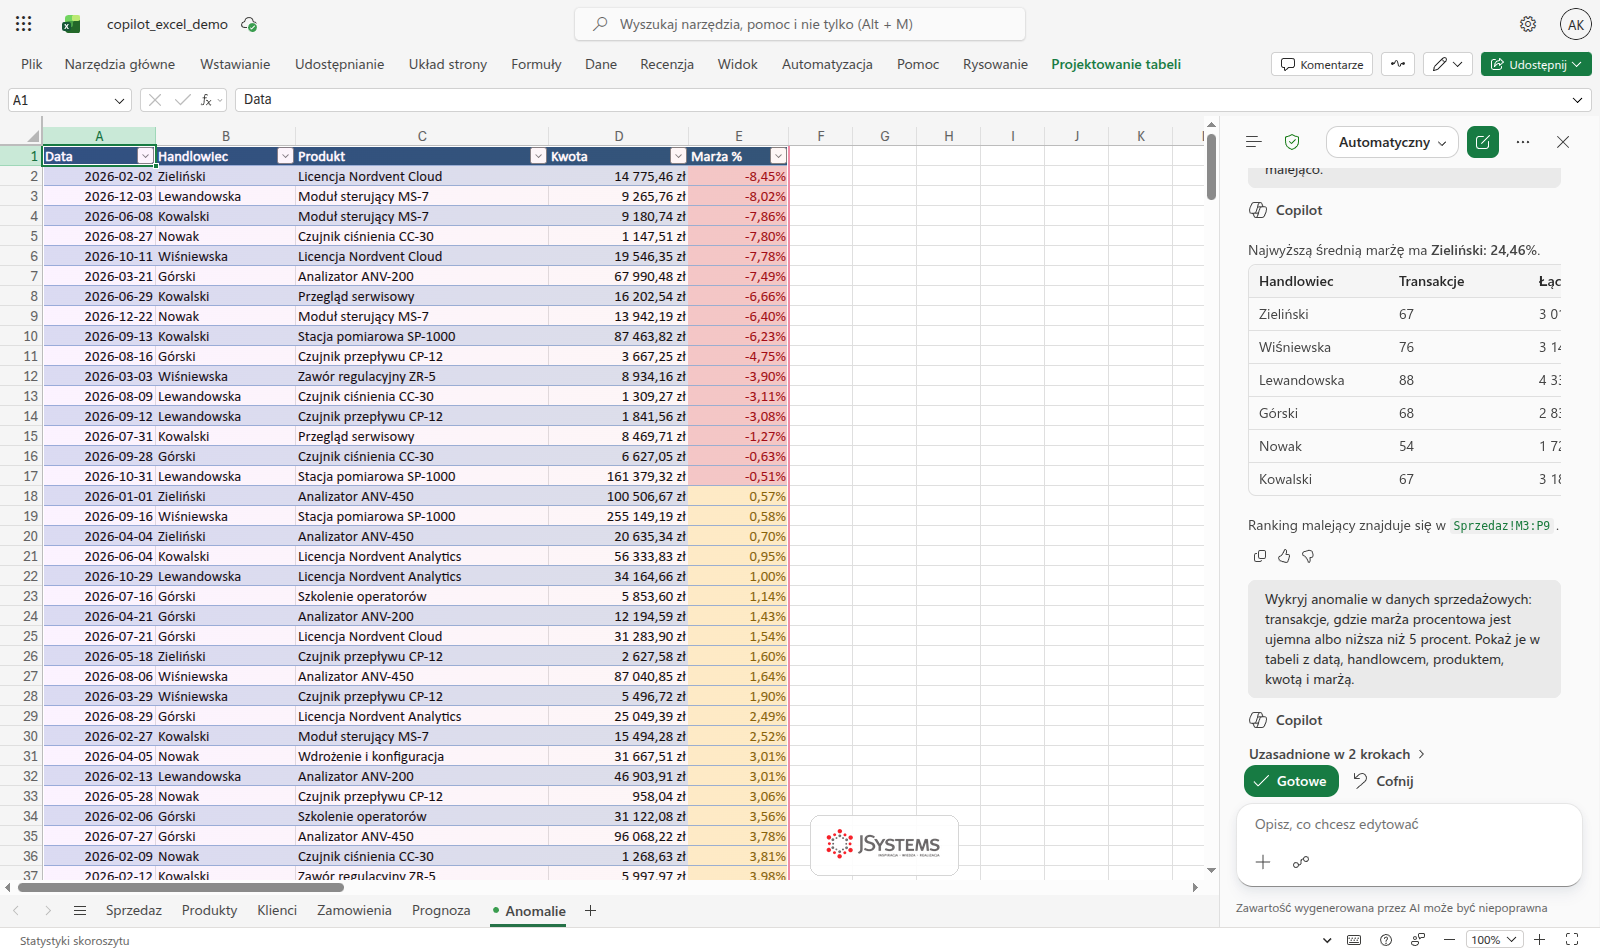Click the select-all corner triangle
The width and height of the screenshot is (1600, 950).
(33, 136)
